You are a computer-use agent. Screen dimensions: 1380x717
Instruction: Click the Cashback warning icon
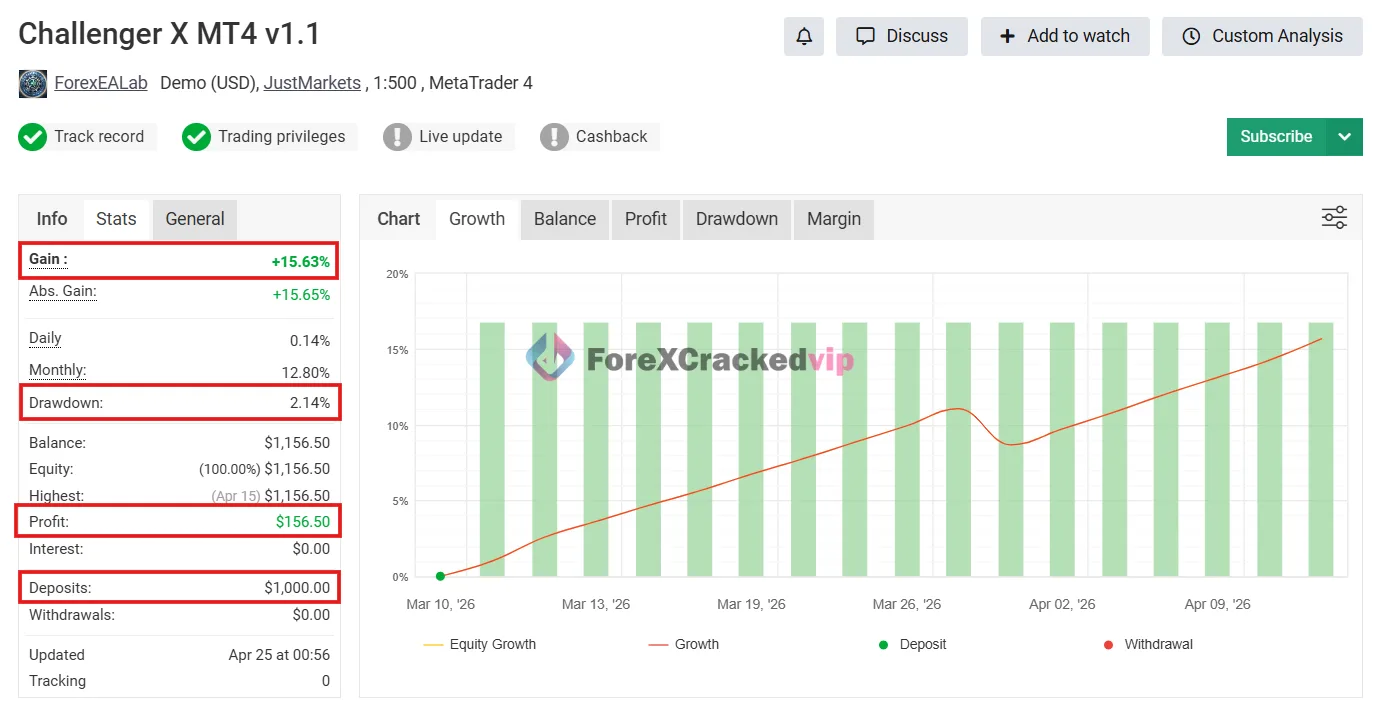(554, 137)
